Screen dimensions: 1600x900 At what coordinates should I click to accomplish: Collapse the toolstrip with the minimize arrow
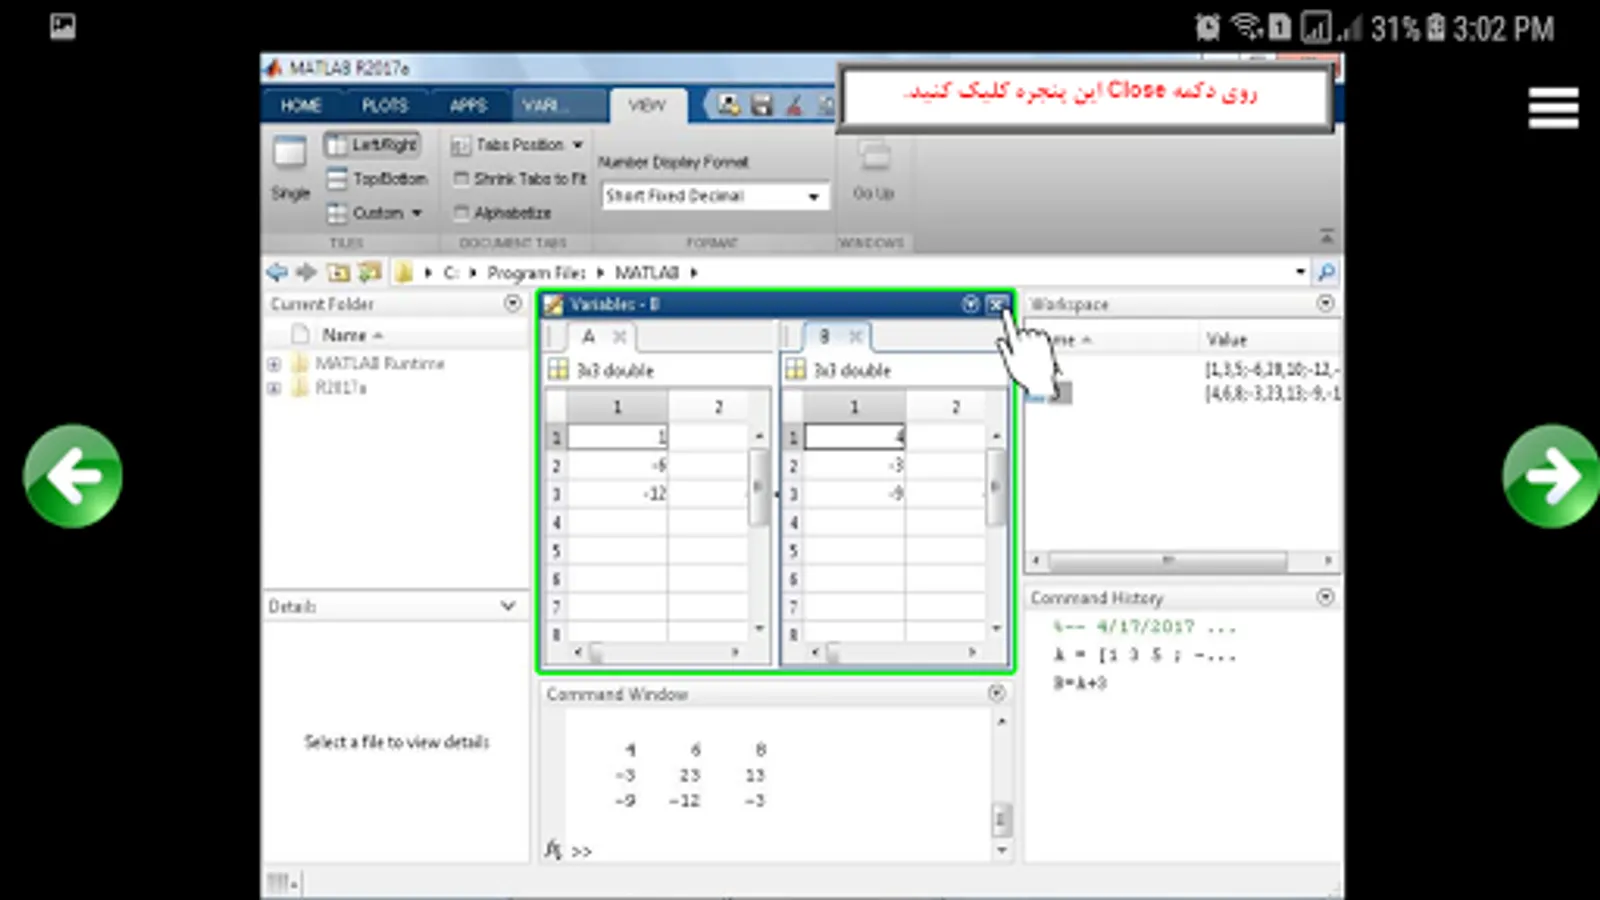[x=1326, y=236]
